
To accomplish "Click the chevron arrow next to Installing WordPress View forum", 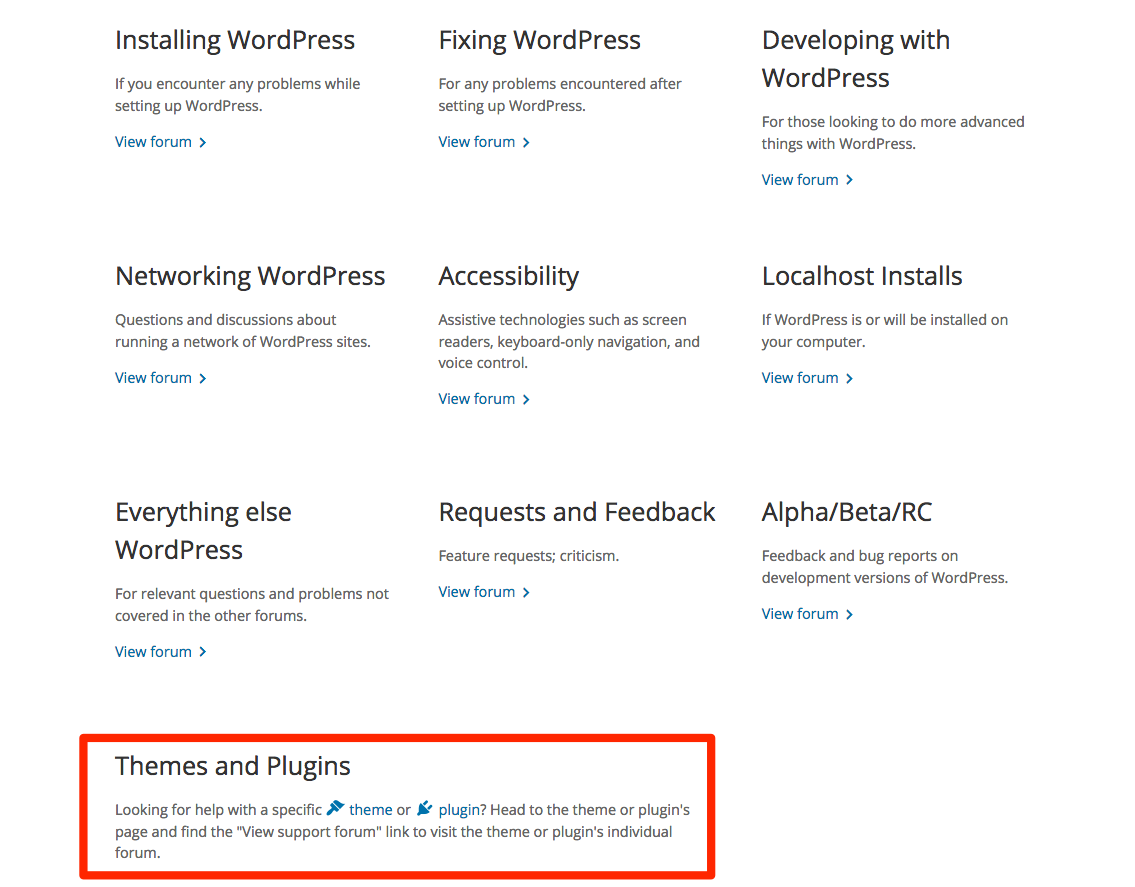I will tap(203, 143).
